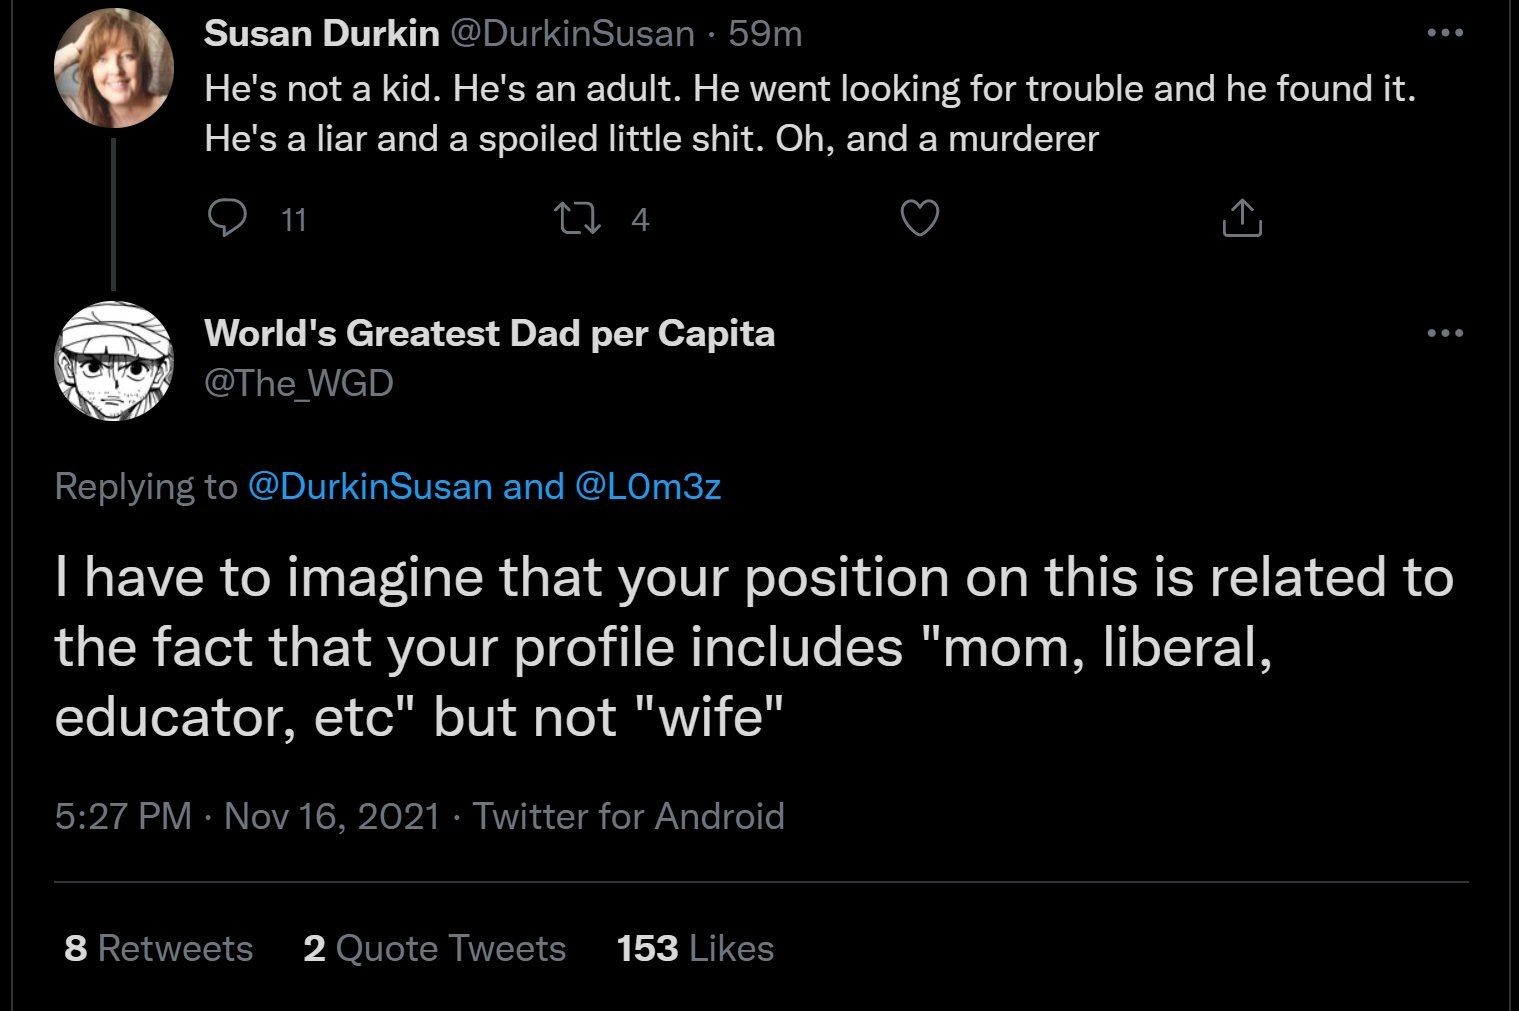
Task: Click the @The_WGD handle
Action: tap(298, 383)
